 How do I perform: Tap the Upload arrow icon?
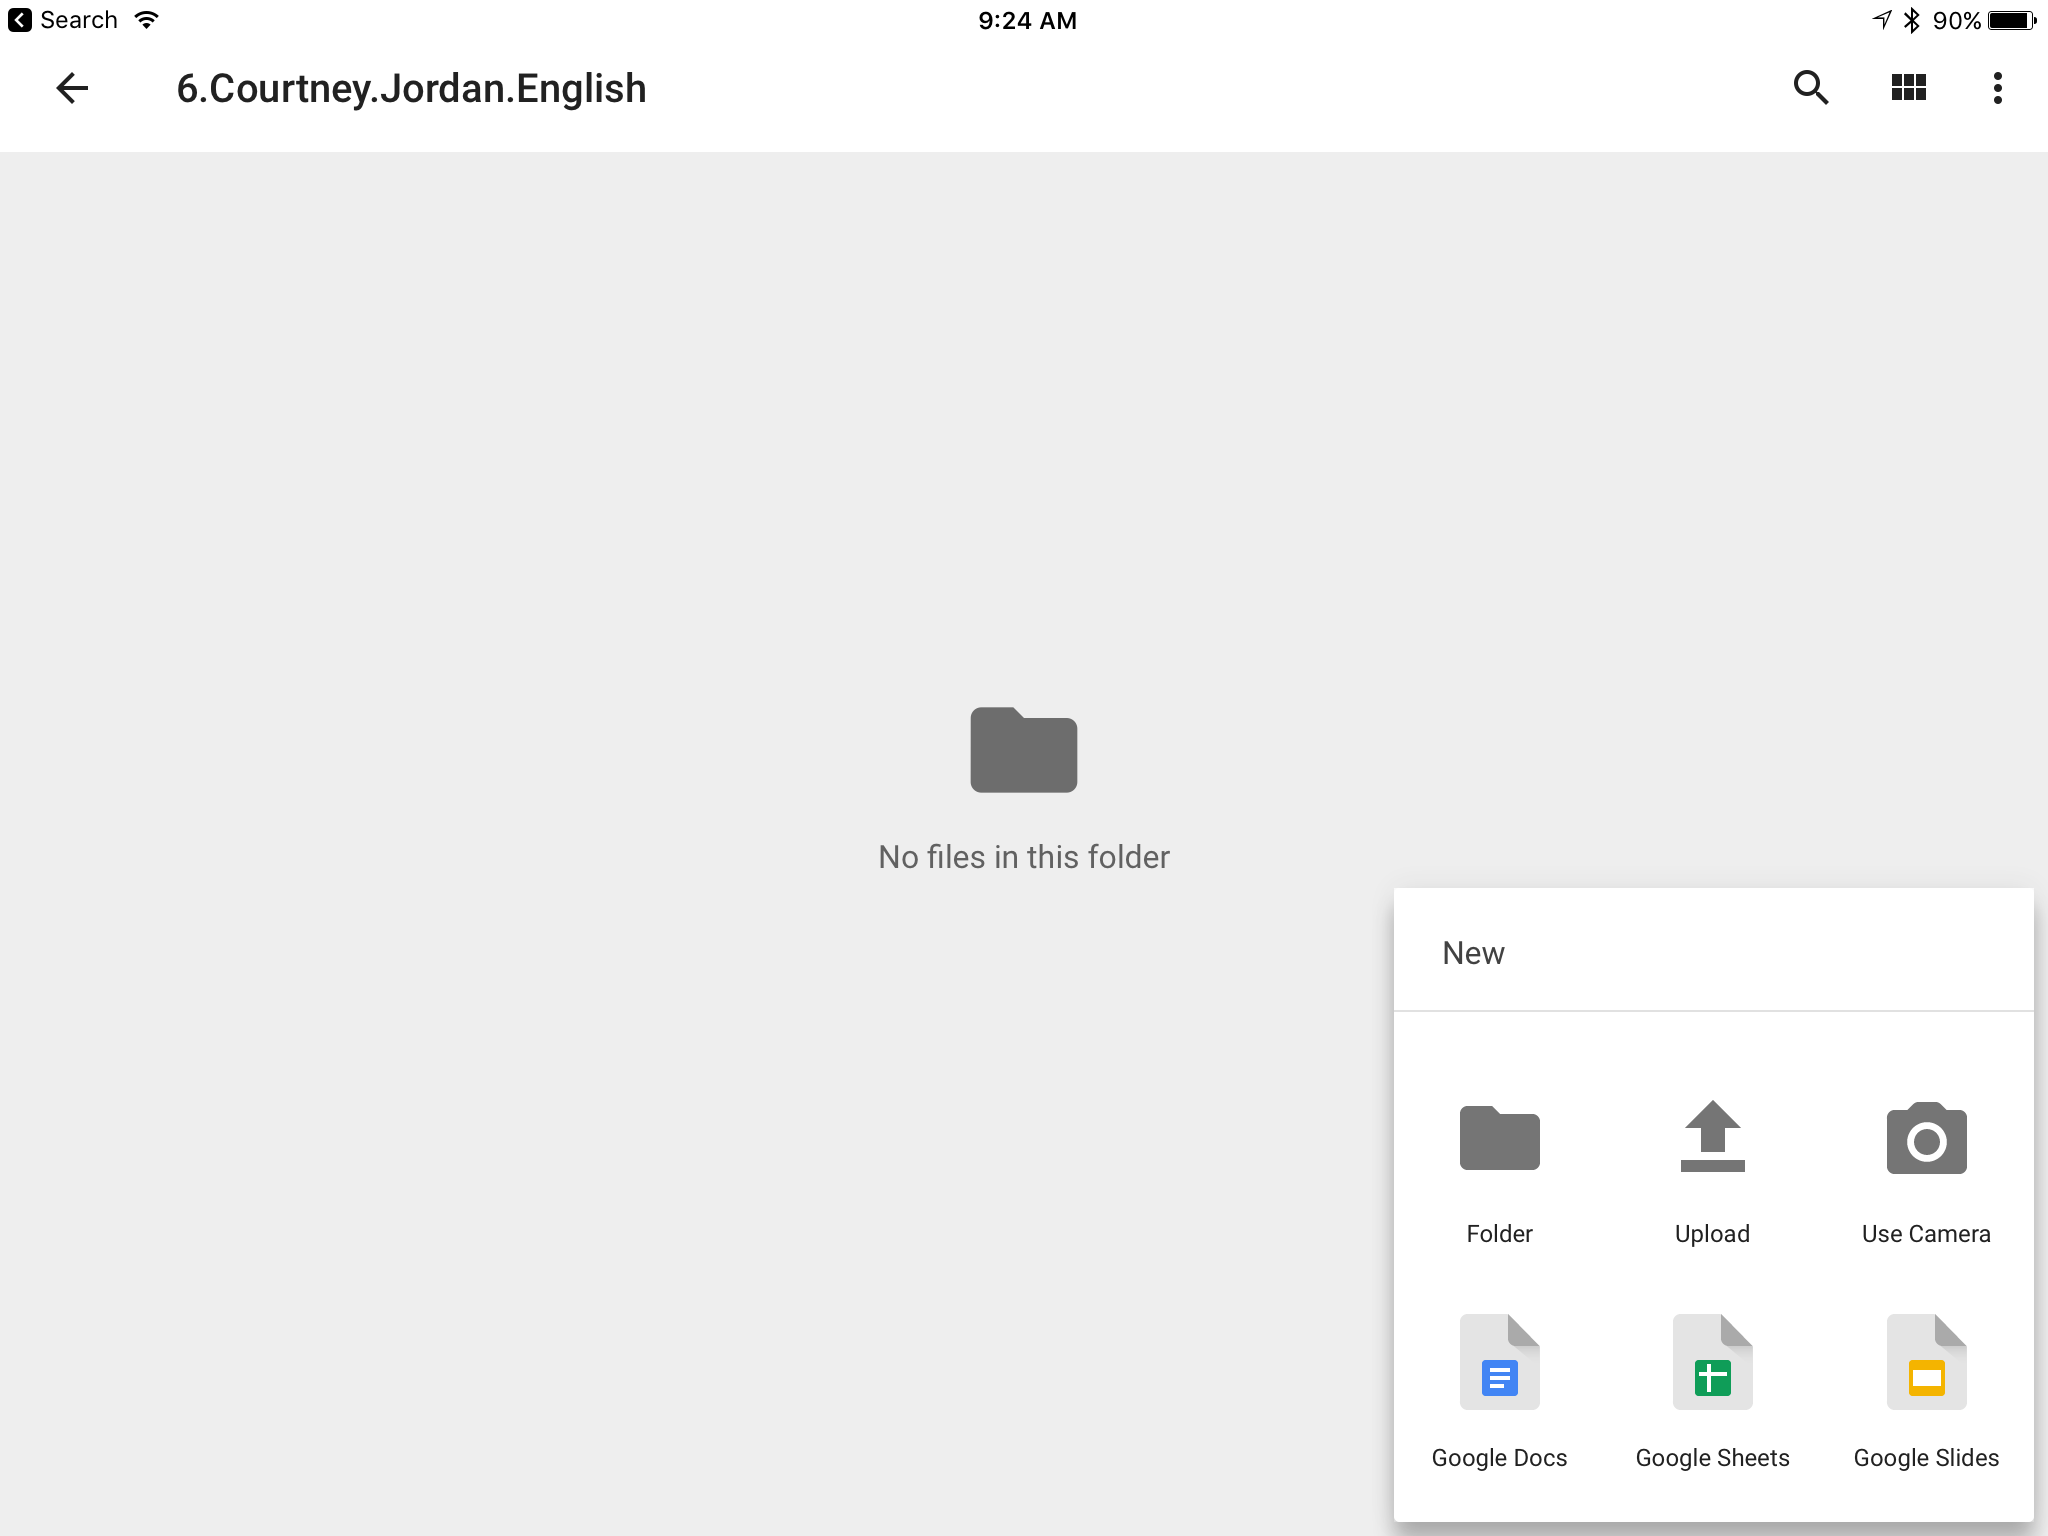tap(1712, 1137)
